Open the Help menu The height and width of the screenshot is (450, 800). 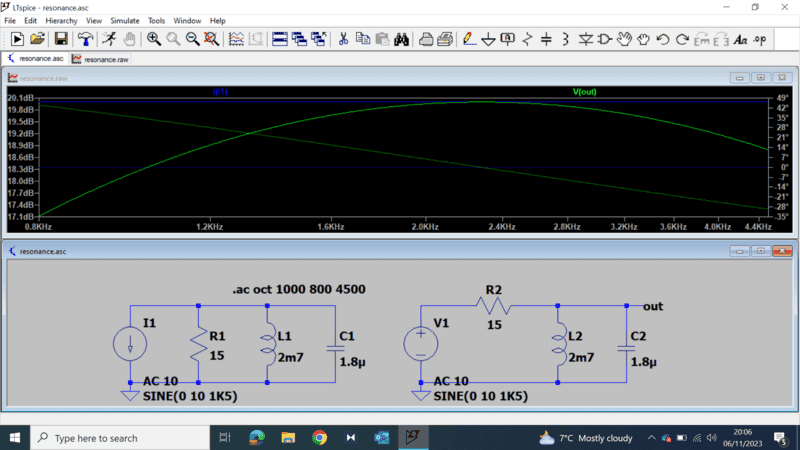pyautogui.click(x=218, y=21)
